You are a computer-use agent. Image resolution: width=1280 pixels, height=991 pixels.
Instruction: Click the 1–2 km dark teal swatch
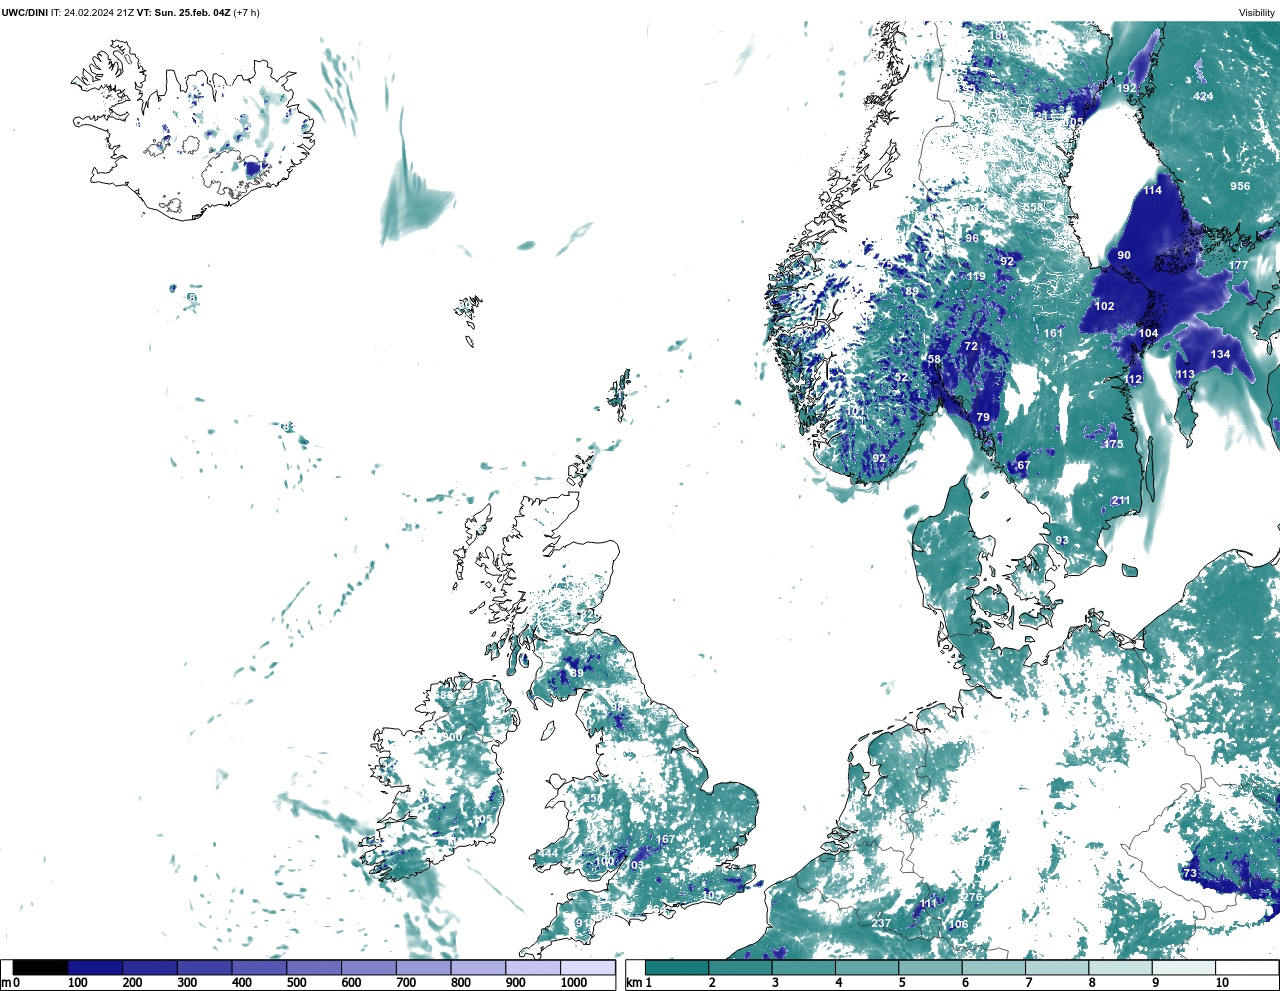(x=677, y=967)
